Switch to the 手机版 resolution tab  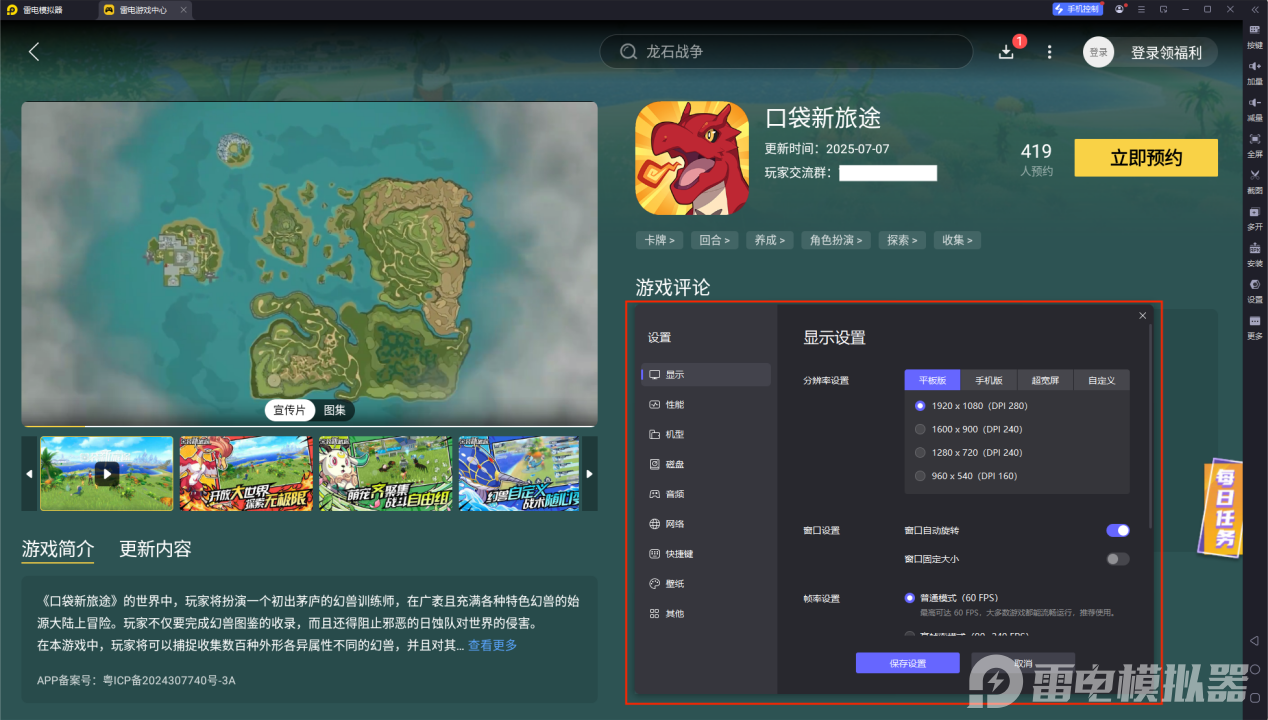point(988,380)
